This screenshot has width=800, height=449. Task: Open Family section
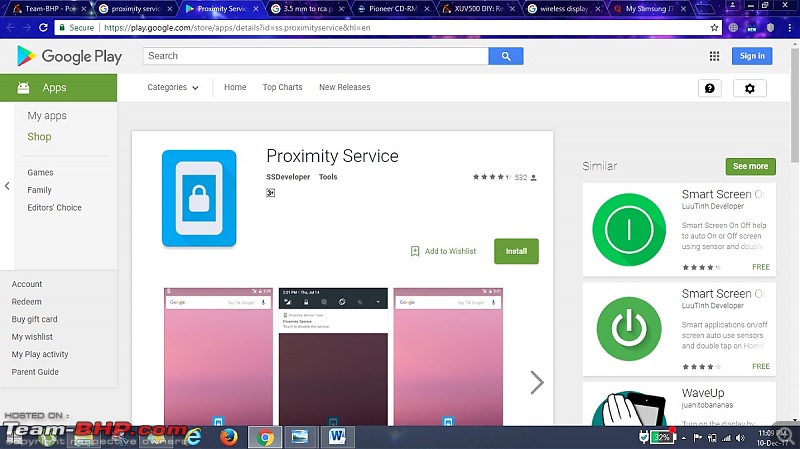(39, 190)
